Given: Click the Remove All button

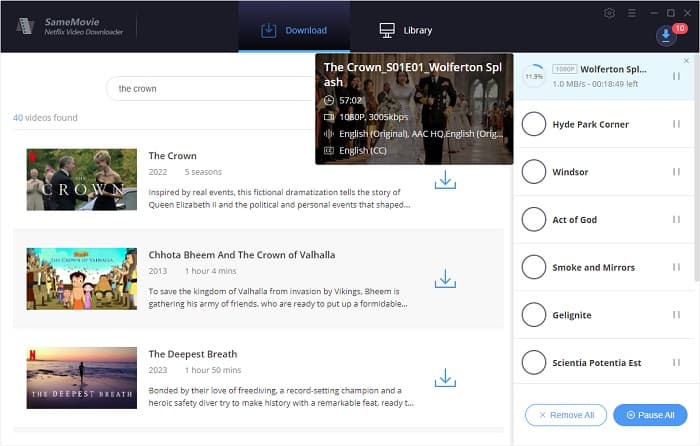Looking at the screenshot, I should [565, 414].
